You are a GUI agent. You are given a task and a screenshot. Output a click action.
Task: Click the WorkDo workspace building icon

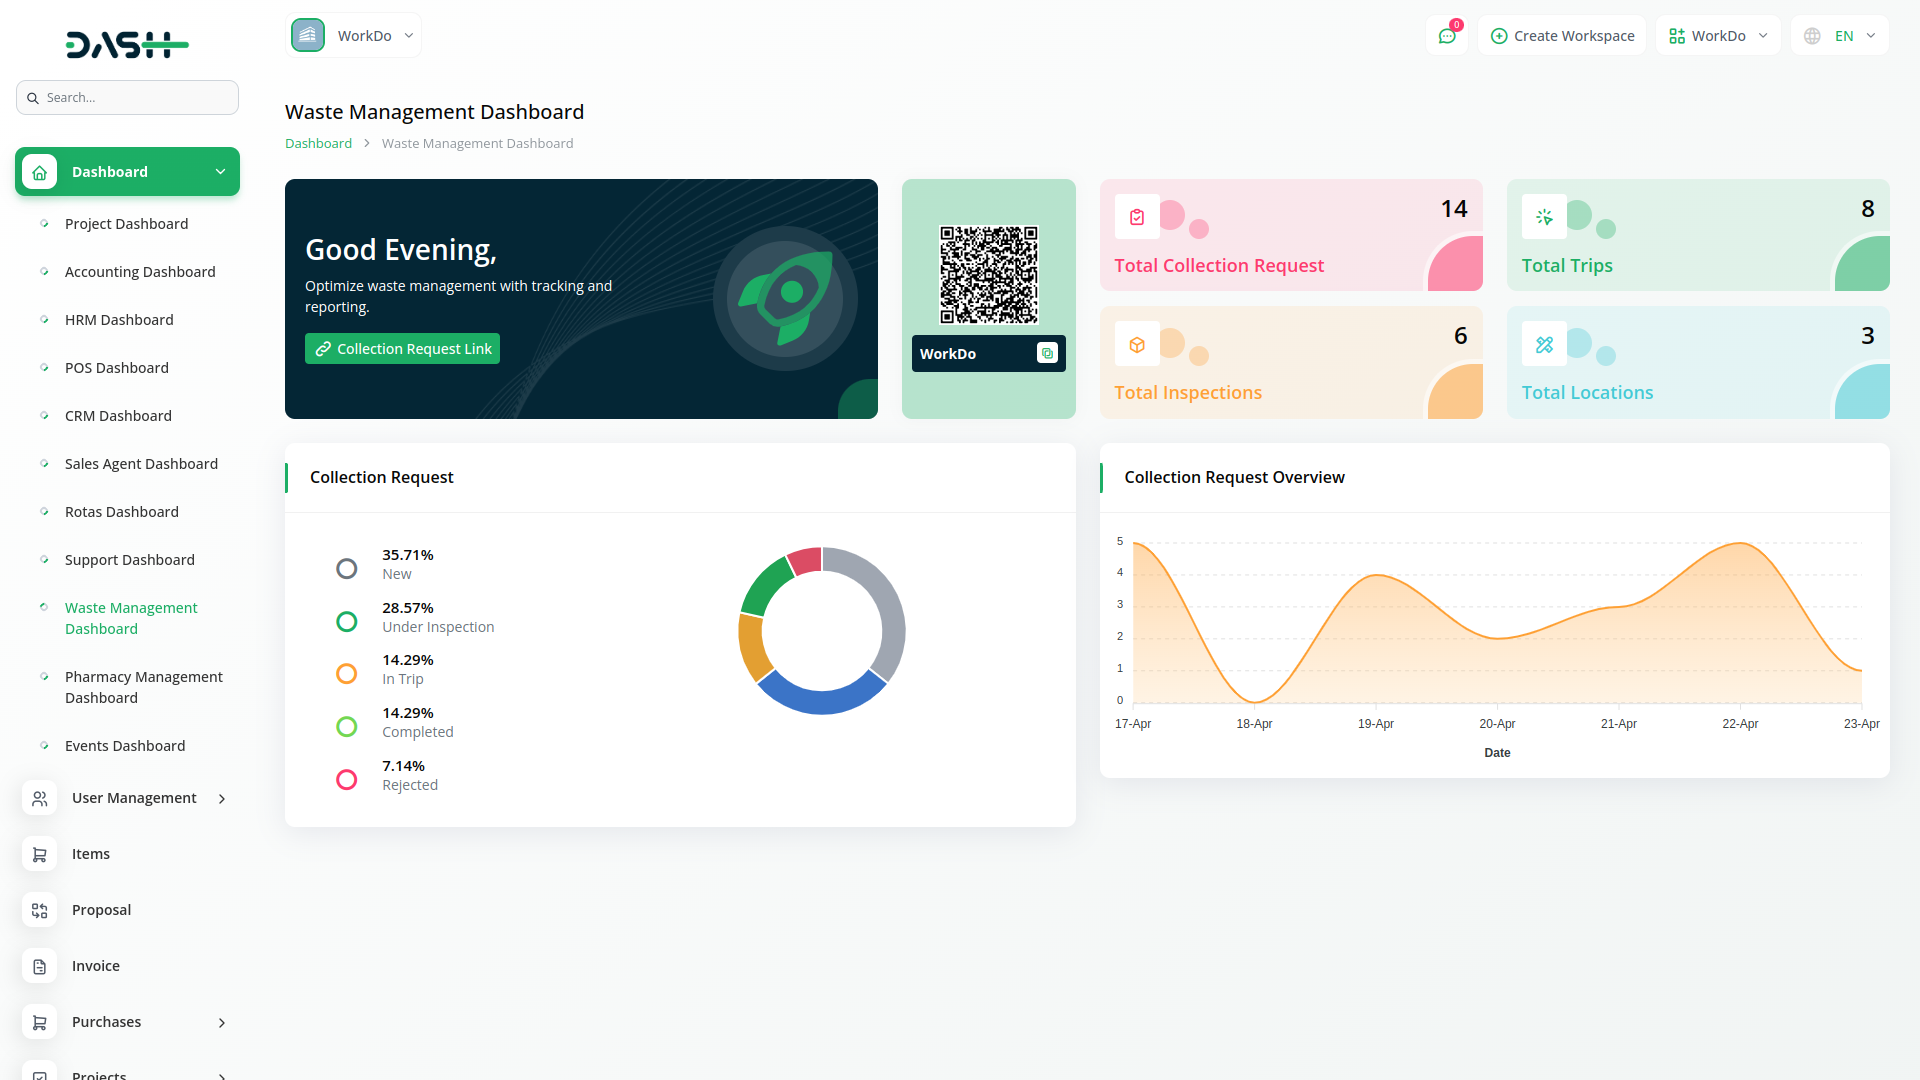coord(308,35)
